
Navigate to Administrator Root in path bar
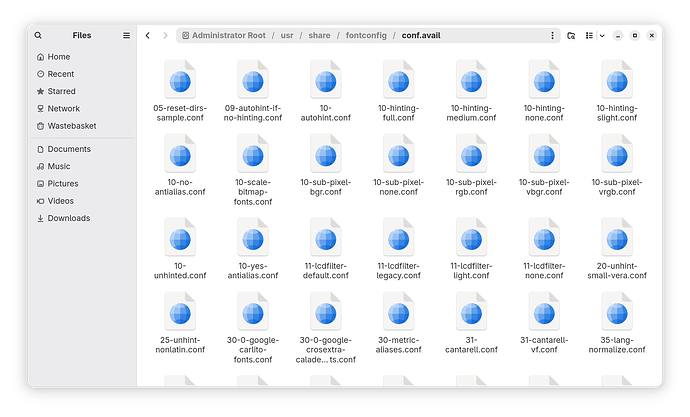pyautogui.click(x=224, y=35)
